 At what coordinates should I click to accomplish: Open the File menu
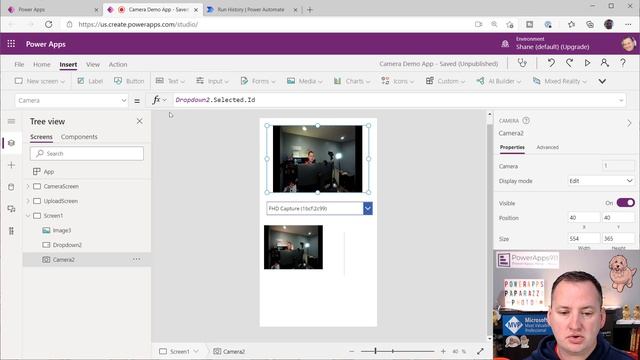(x=19, y=64)
